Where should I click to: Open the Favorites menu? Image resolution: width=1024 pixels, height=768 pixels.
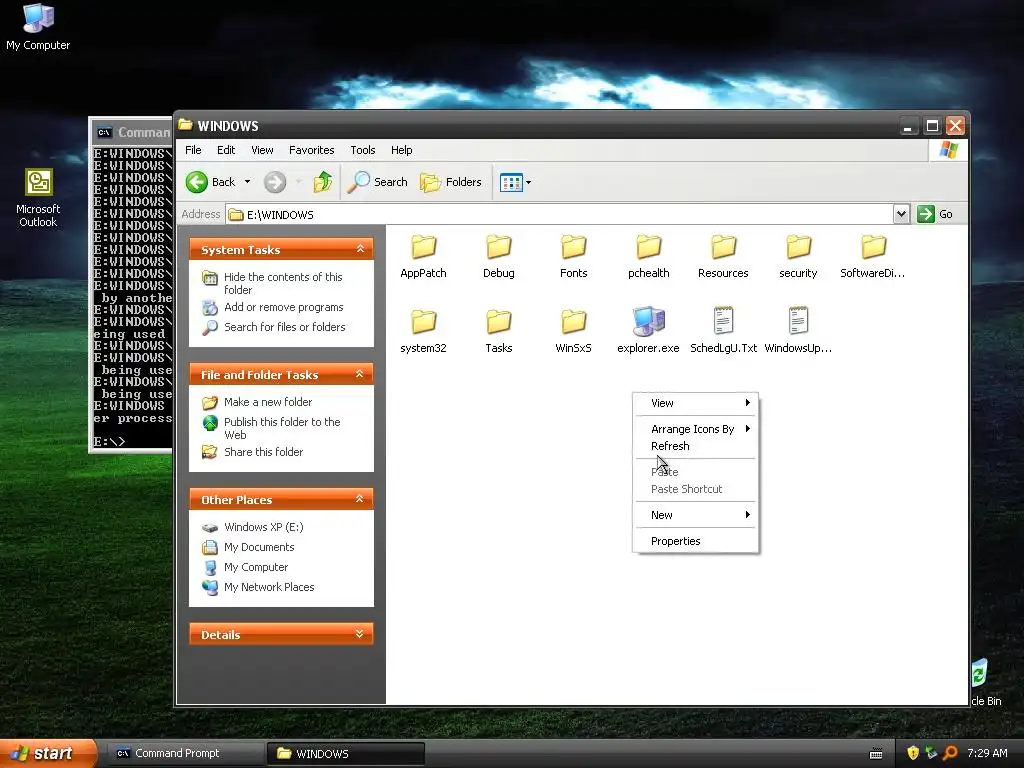tap(312, 150)
